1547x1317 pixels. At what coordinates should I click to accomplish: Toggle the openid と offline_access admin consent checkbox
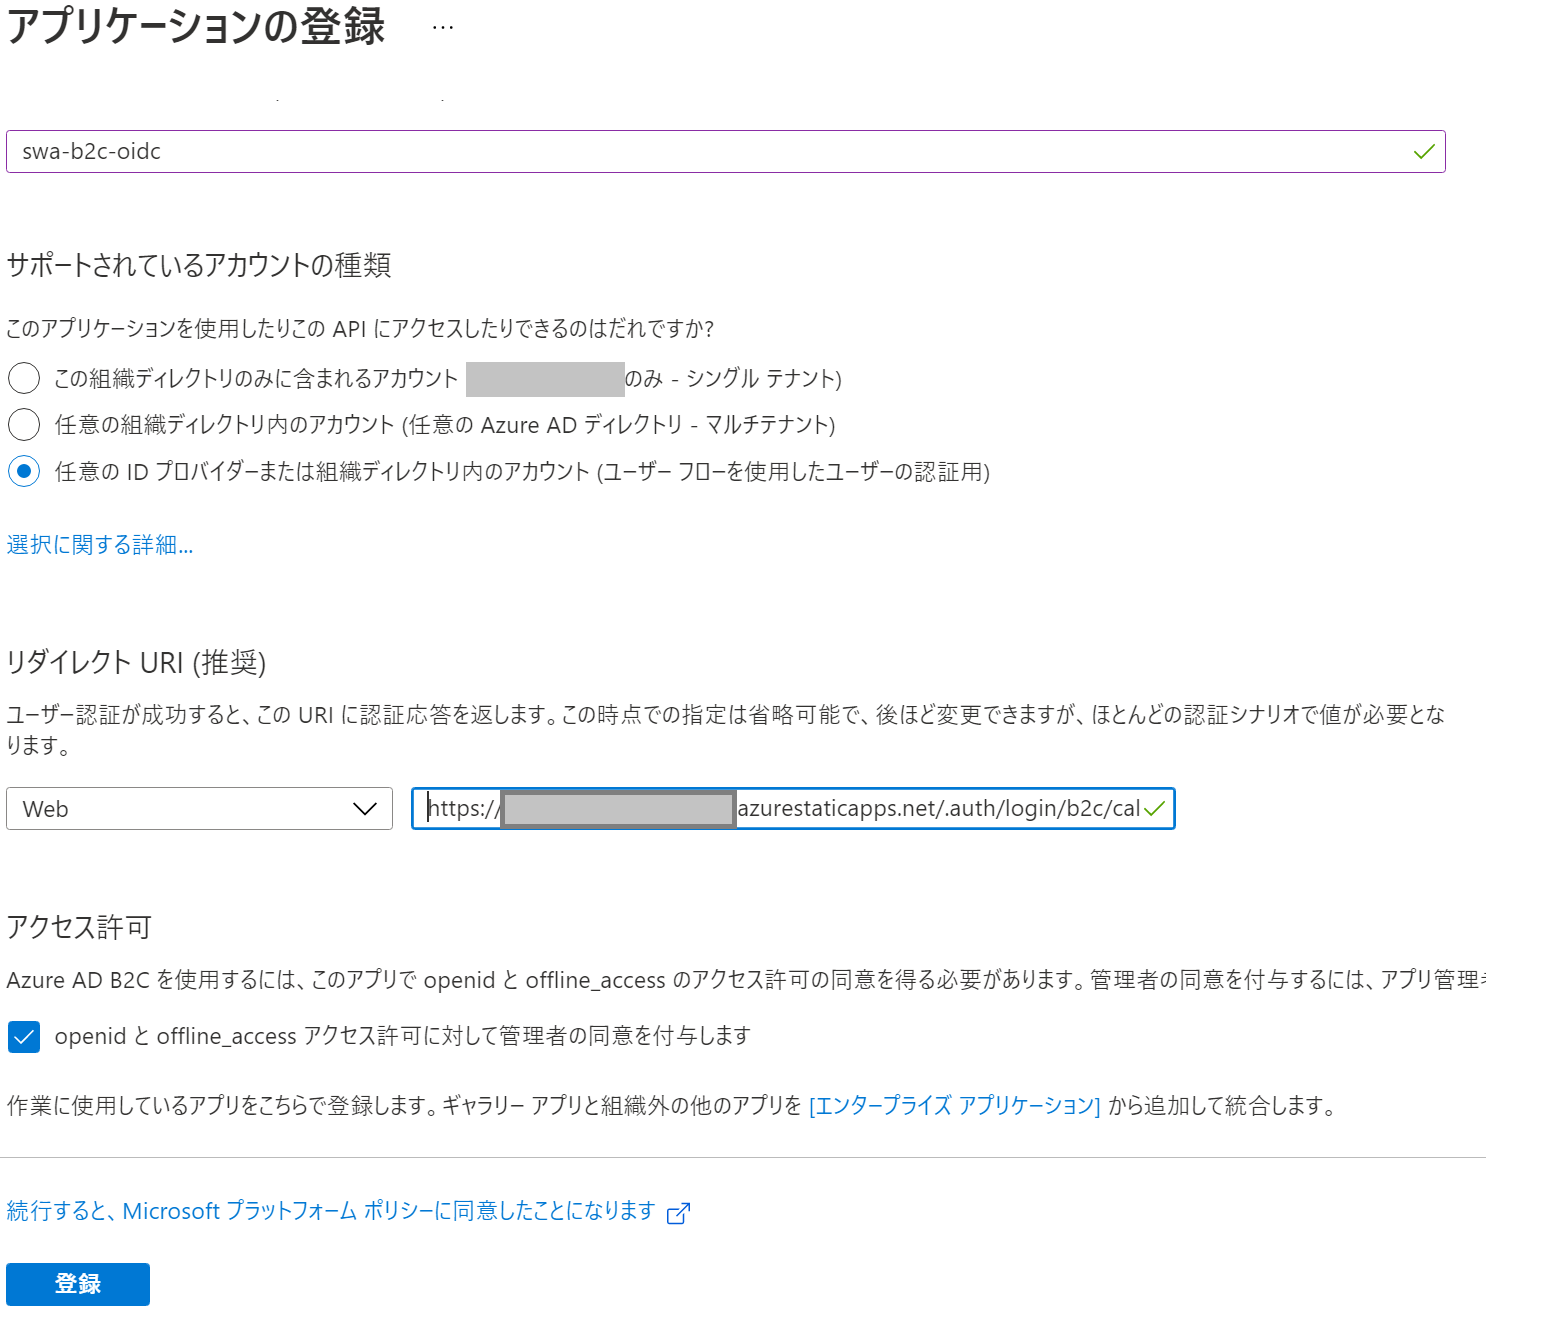pyautogui.click(x=24, y=1037)
